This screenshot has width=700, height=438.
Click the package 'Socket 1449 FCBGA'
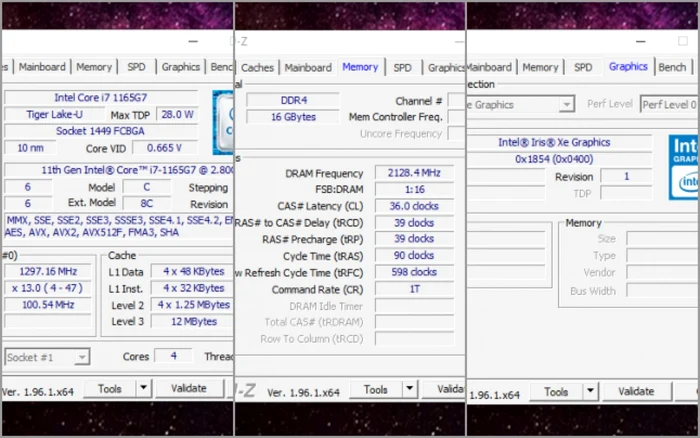101,131
